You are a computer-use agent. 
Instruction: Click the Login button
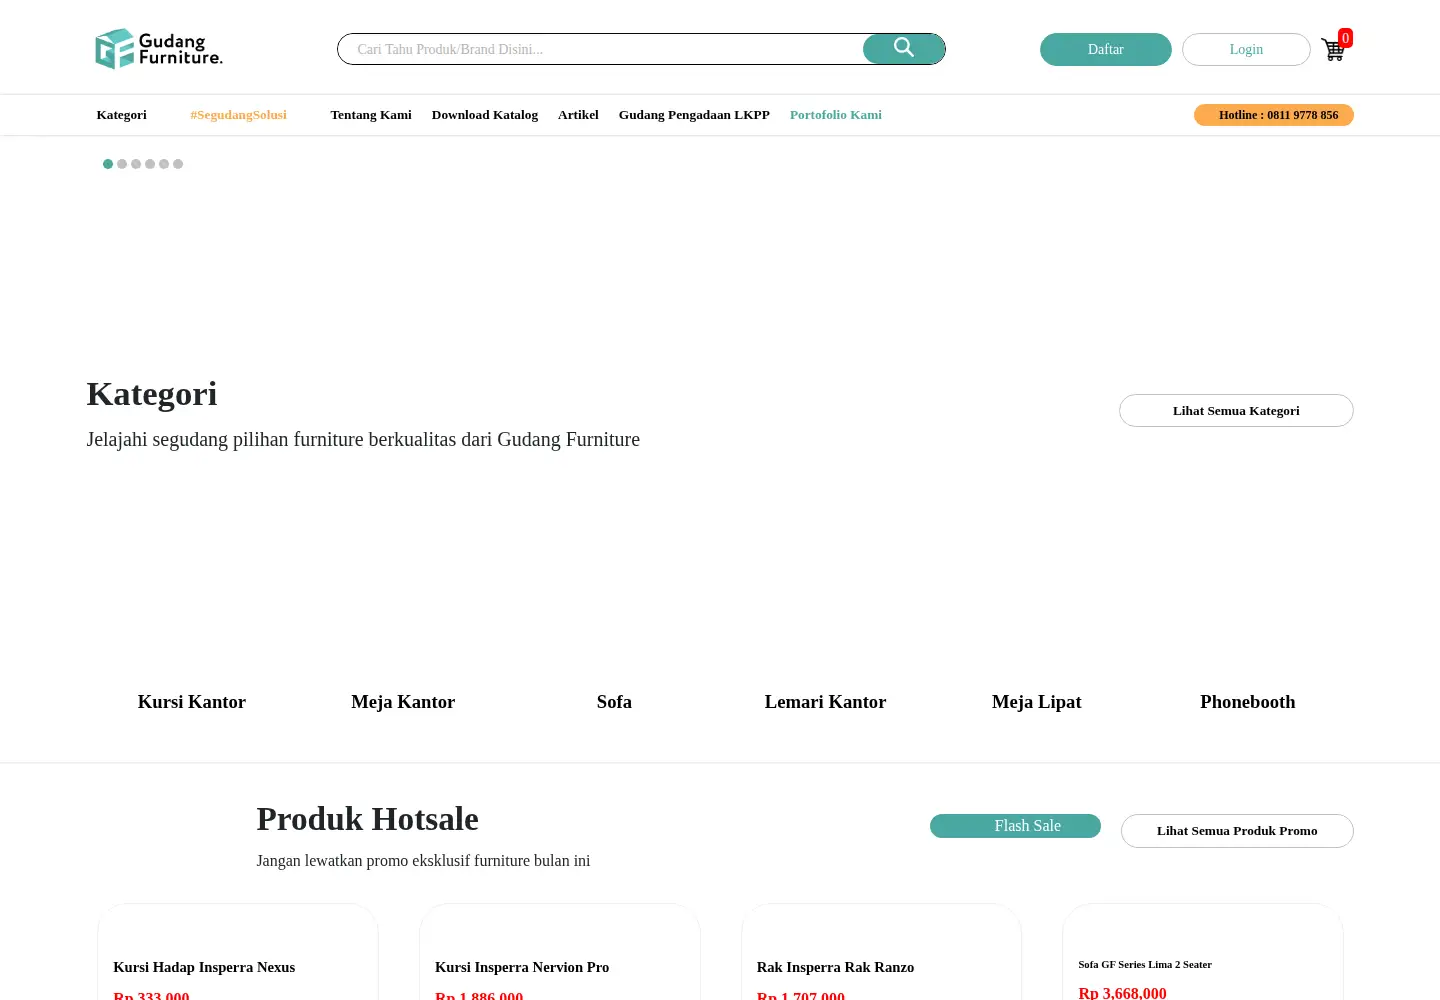[1246, 49]
